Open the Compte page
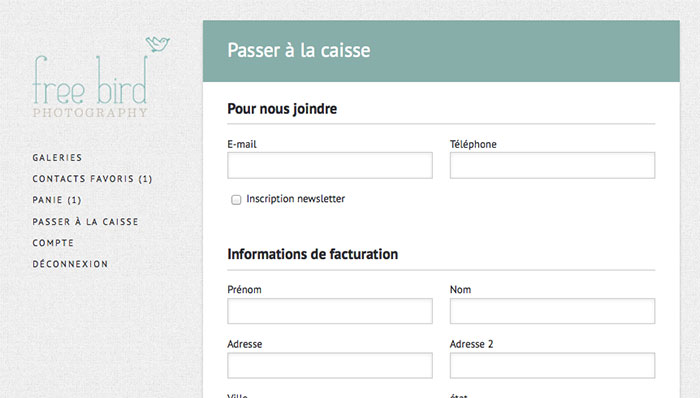 53,243
